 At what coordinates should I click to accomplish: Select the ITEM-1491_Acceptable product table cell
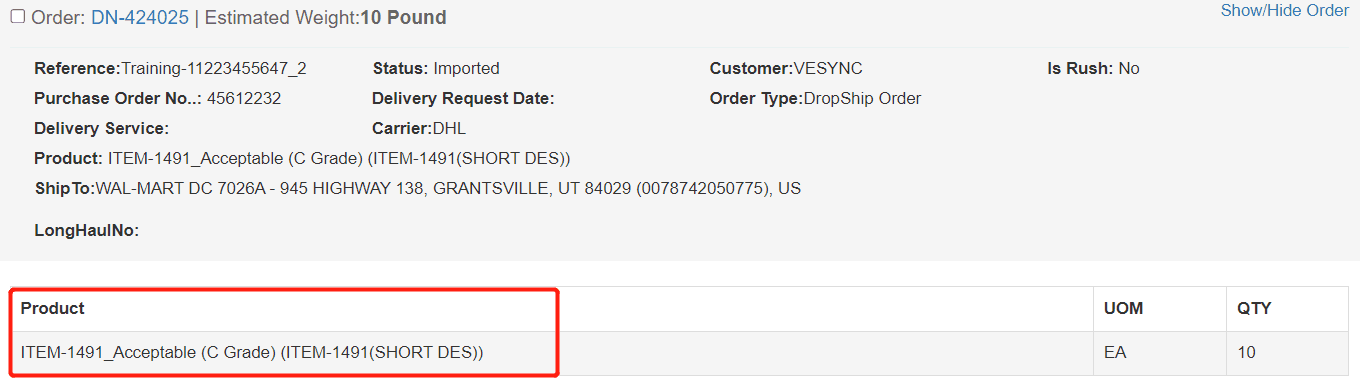point(551,353)
